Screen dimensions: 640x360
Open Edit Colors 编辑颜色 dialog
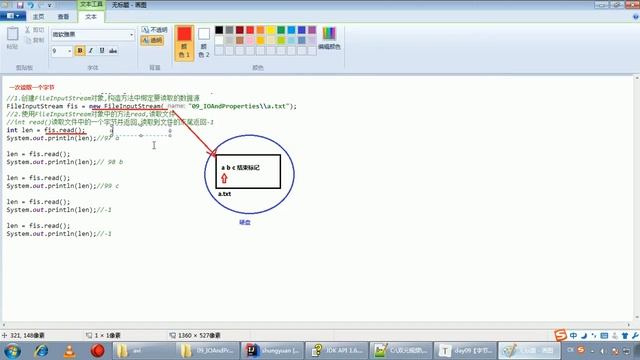329,39
